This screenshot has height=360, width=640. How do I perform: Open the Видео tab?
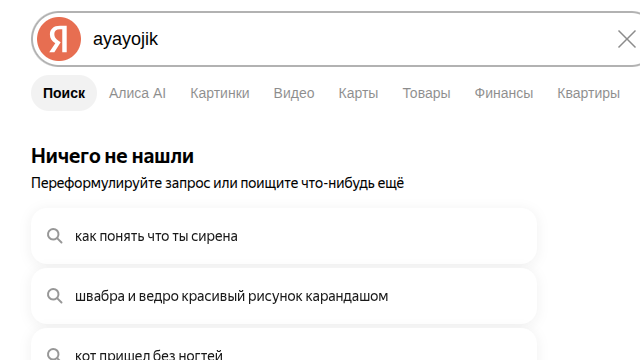(x=294, y=93)
